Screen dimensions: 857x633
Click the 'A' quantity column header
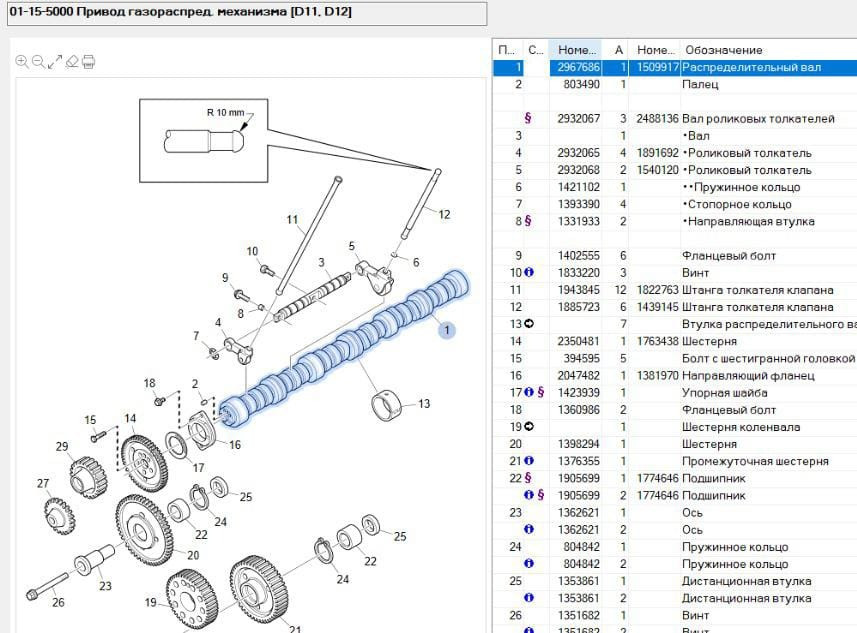click(x=619, y=50)
